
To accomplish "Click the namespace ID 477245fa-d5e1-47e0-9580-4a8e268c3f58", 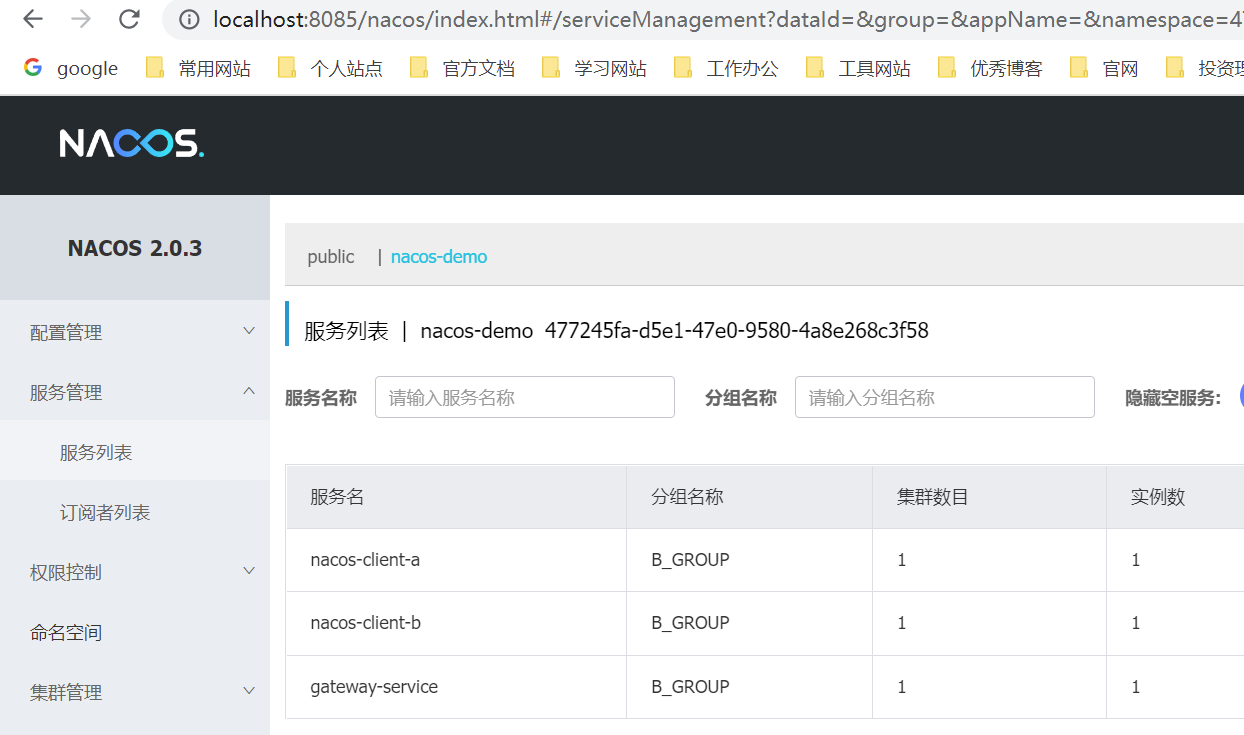I will (736, 330).
